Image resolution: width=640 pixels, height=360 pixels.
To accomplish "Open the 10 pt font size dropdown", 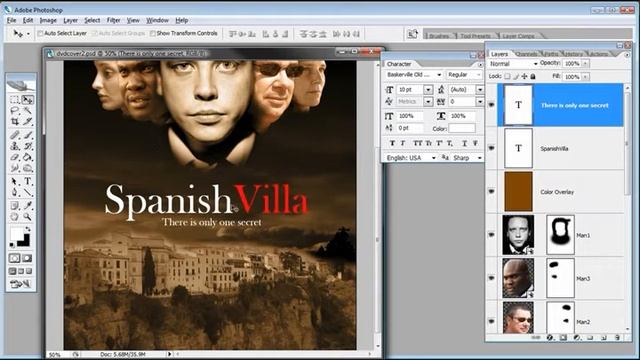I will coord(428,89).
